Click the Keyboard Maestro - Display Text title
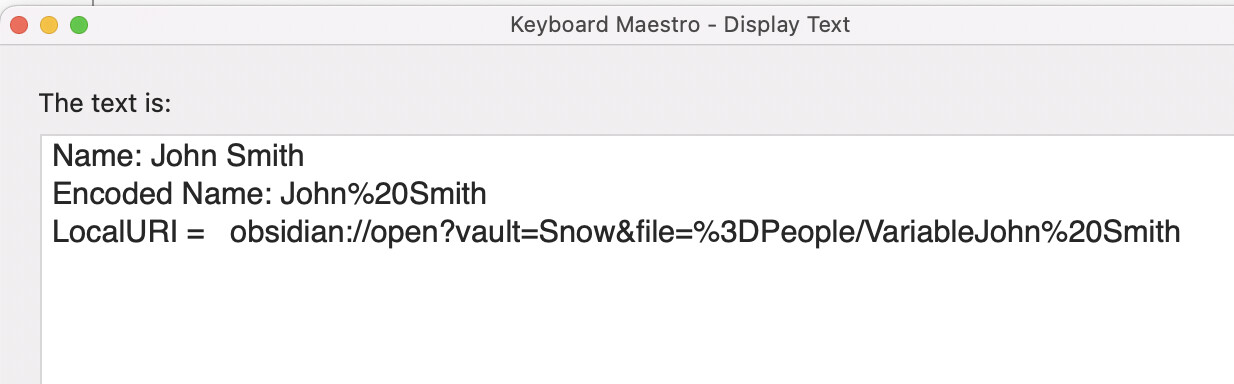This screenshot has height=384, width=1234. pyautogui.click(x=680, y=24)
